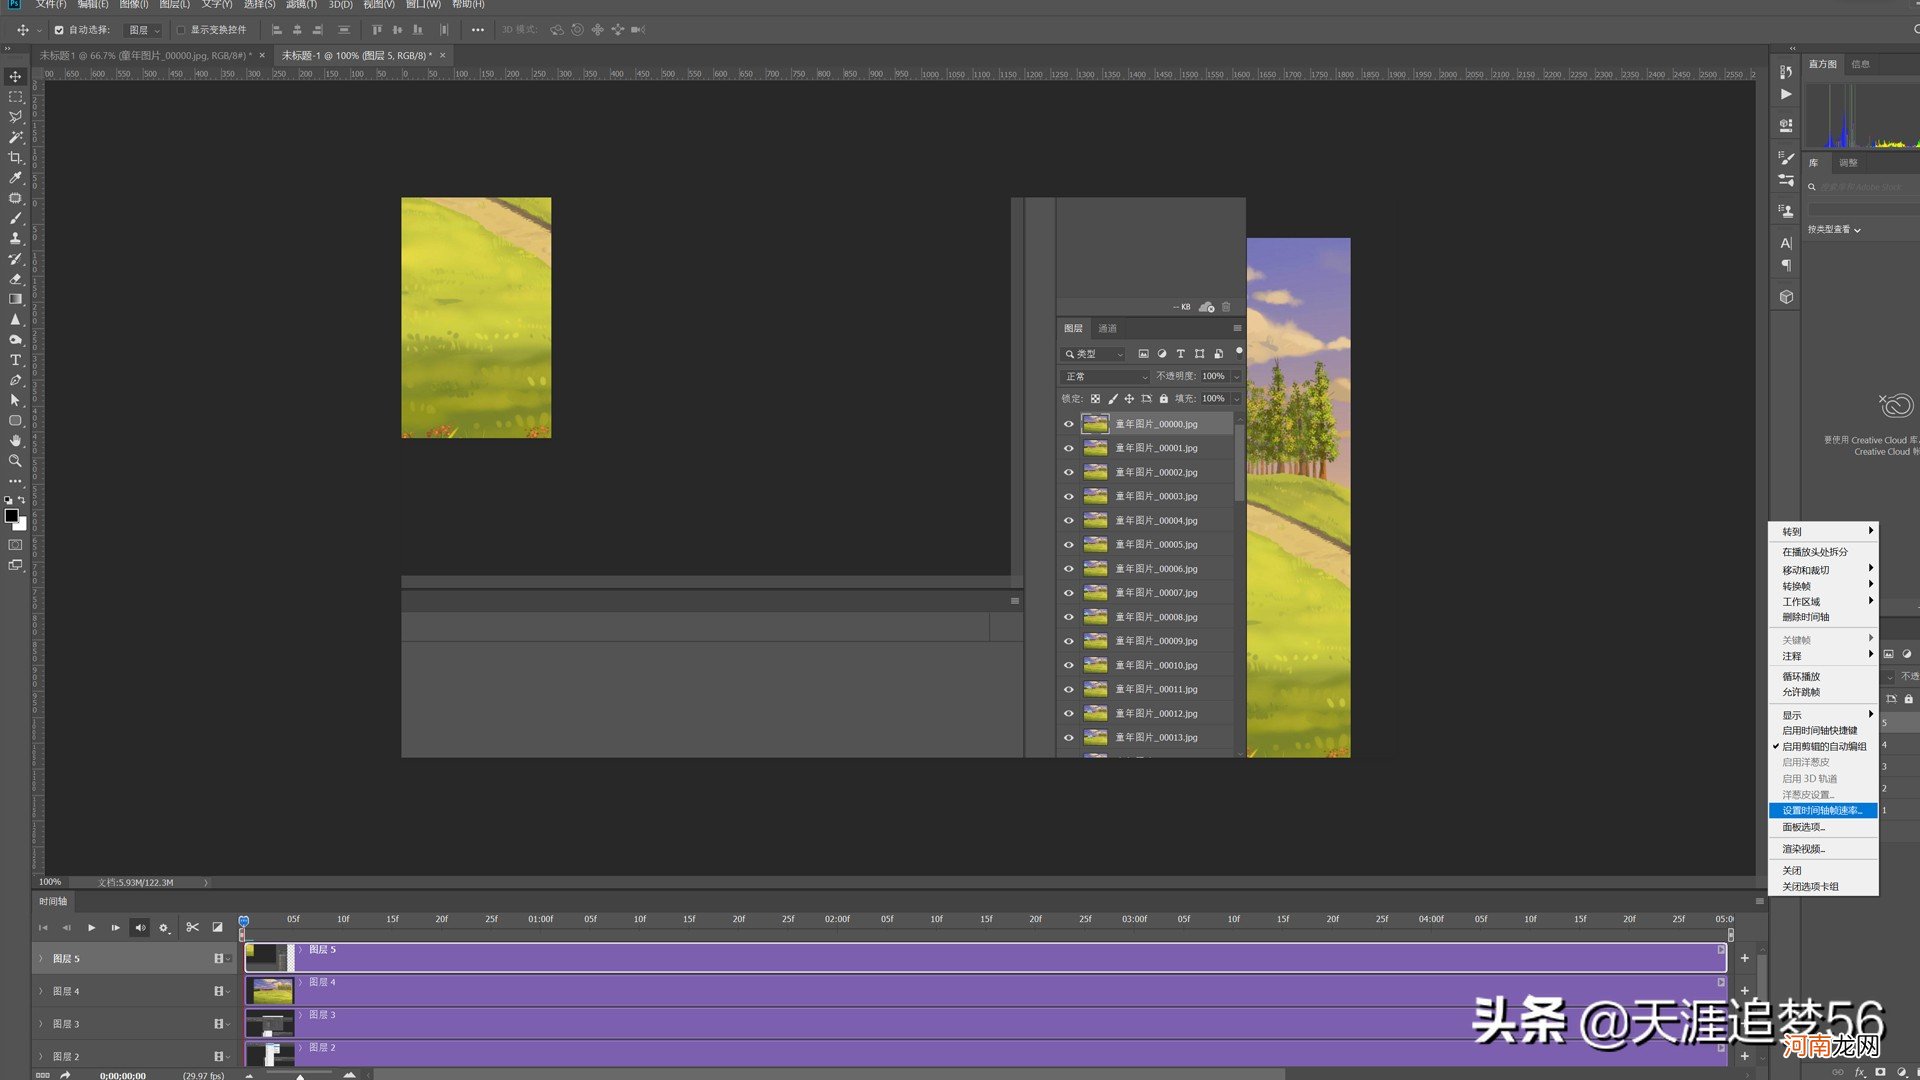Open more align options ellipsis
This screenshot has height=1080, width=1920.
[478, 30]
